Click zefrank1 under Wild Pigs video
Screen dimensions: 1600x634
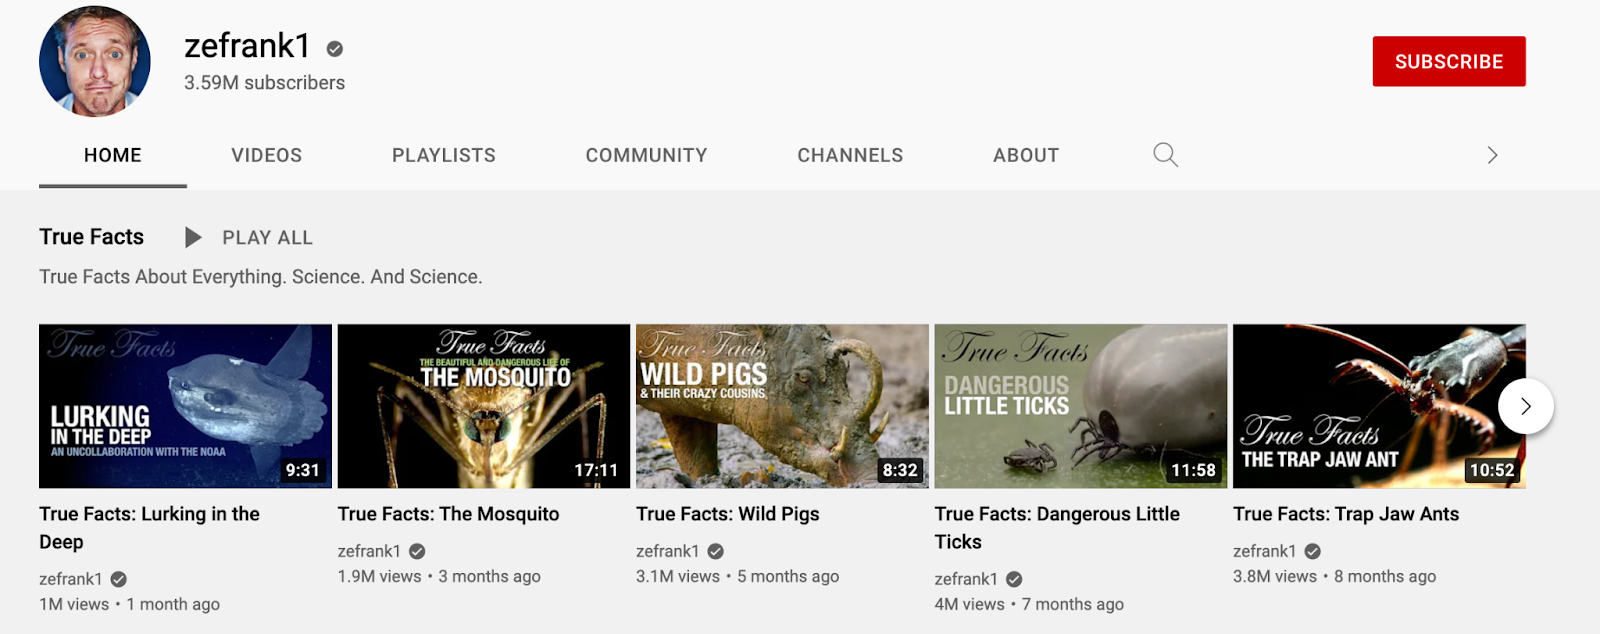668,551
